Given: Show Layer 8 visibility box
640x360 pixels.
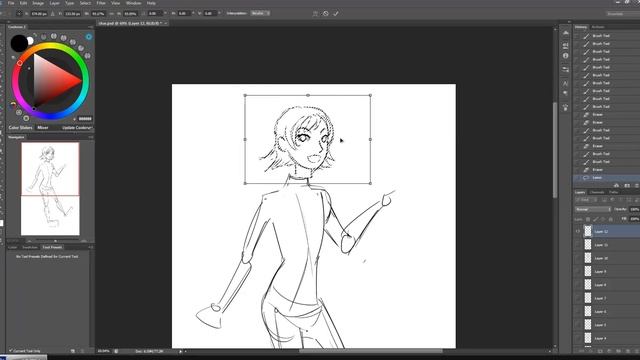Looking at the screenshot, I should pos(578,285).
